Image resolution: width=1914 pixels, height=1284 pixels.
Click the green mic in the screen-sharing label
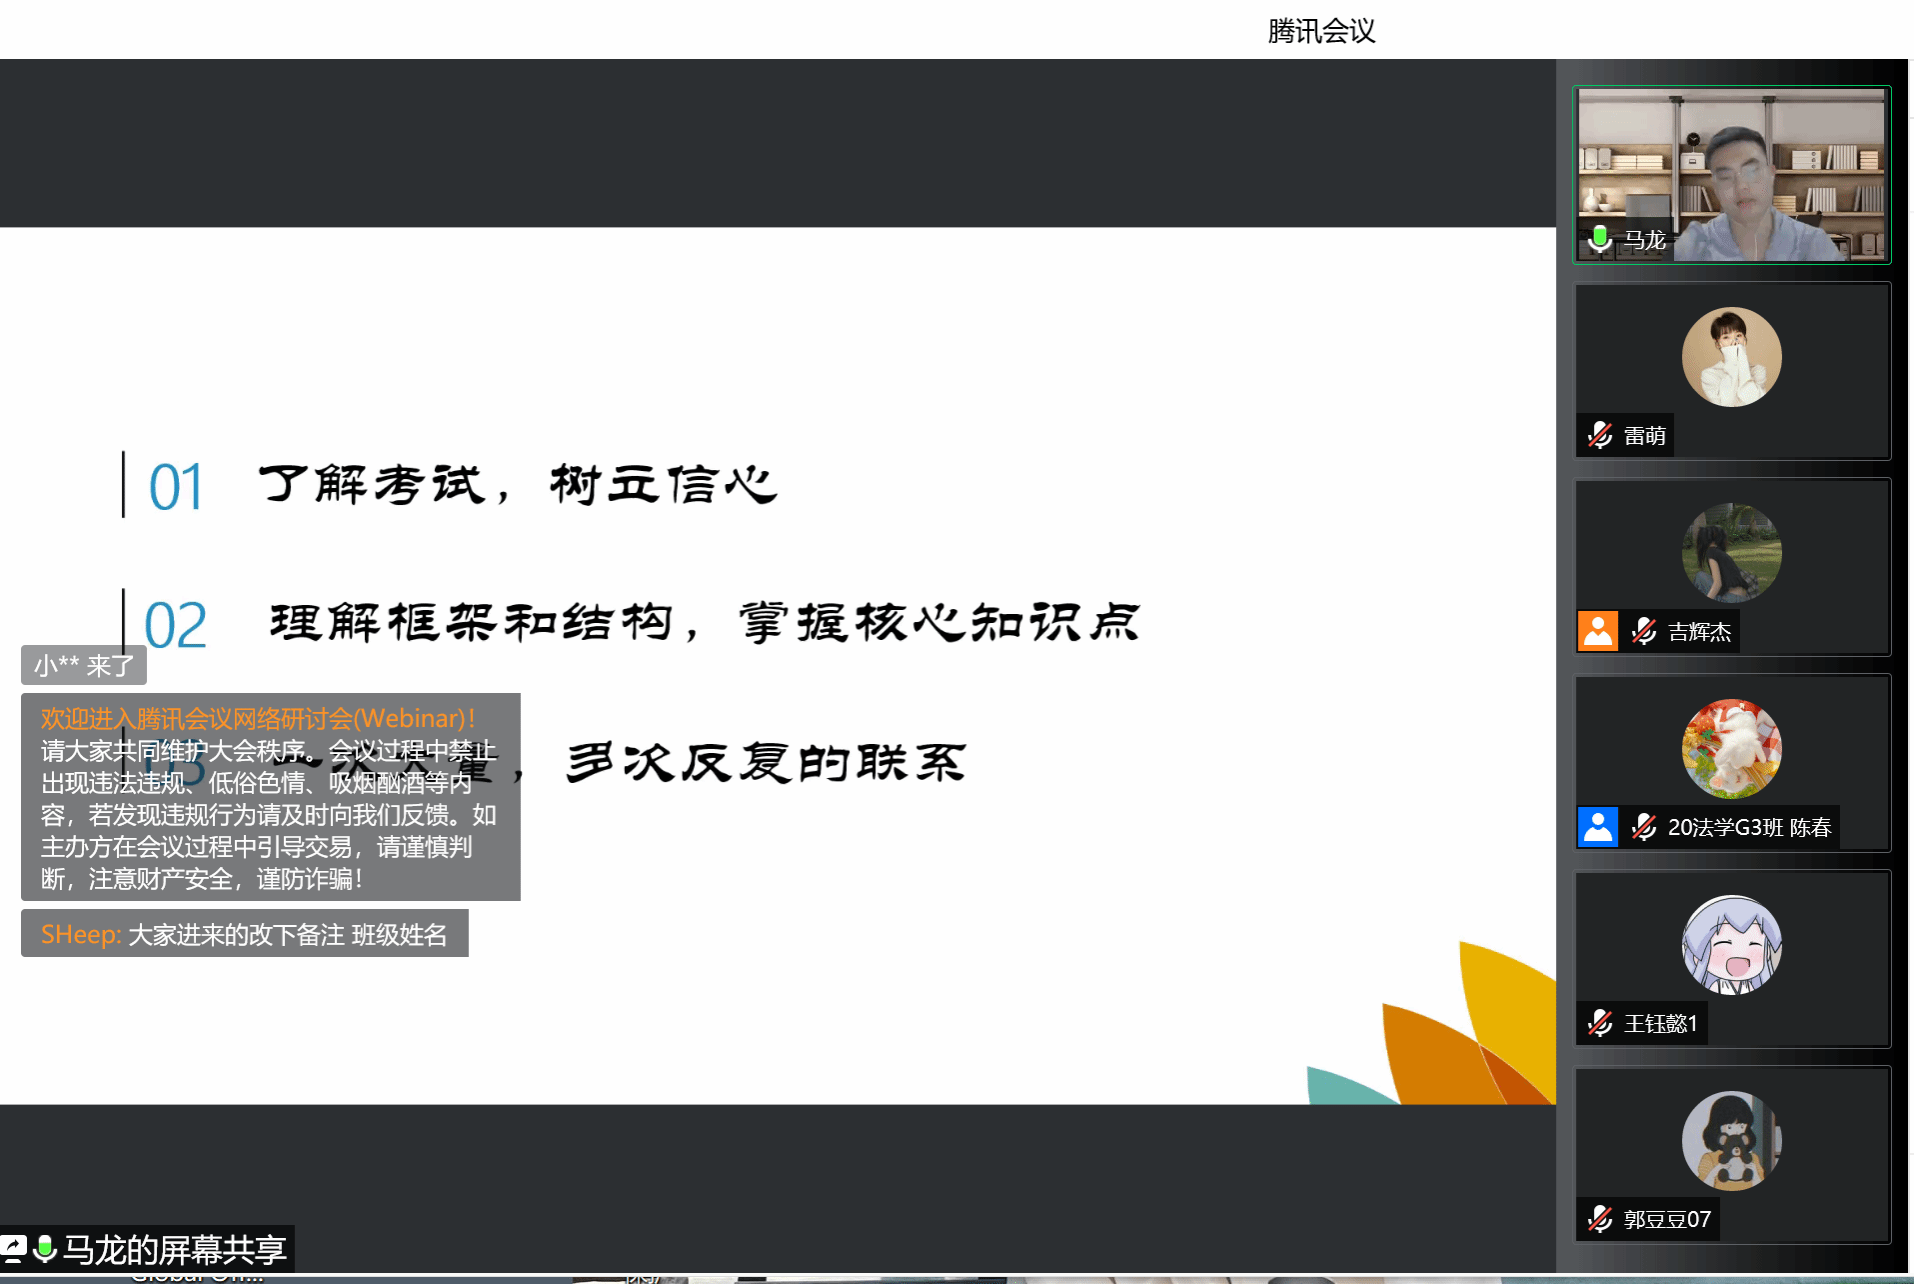point(45,1249)
